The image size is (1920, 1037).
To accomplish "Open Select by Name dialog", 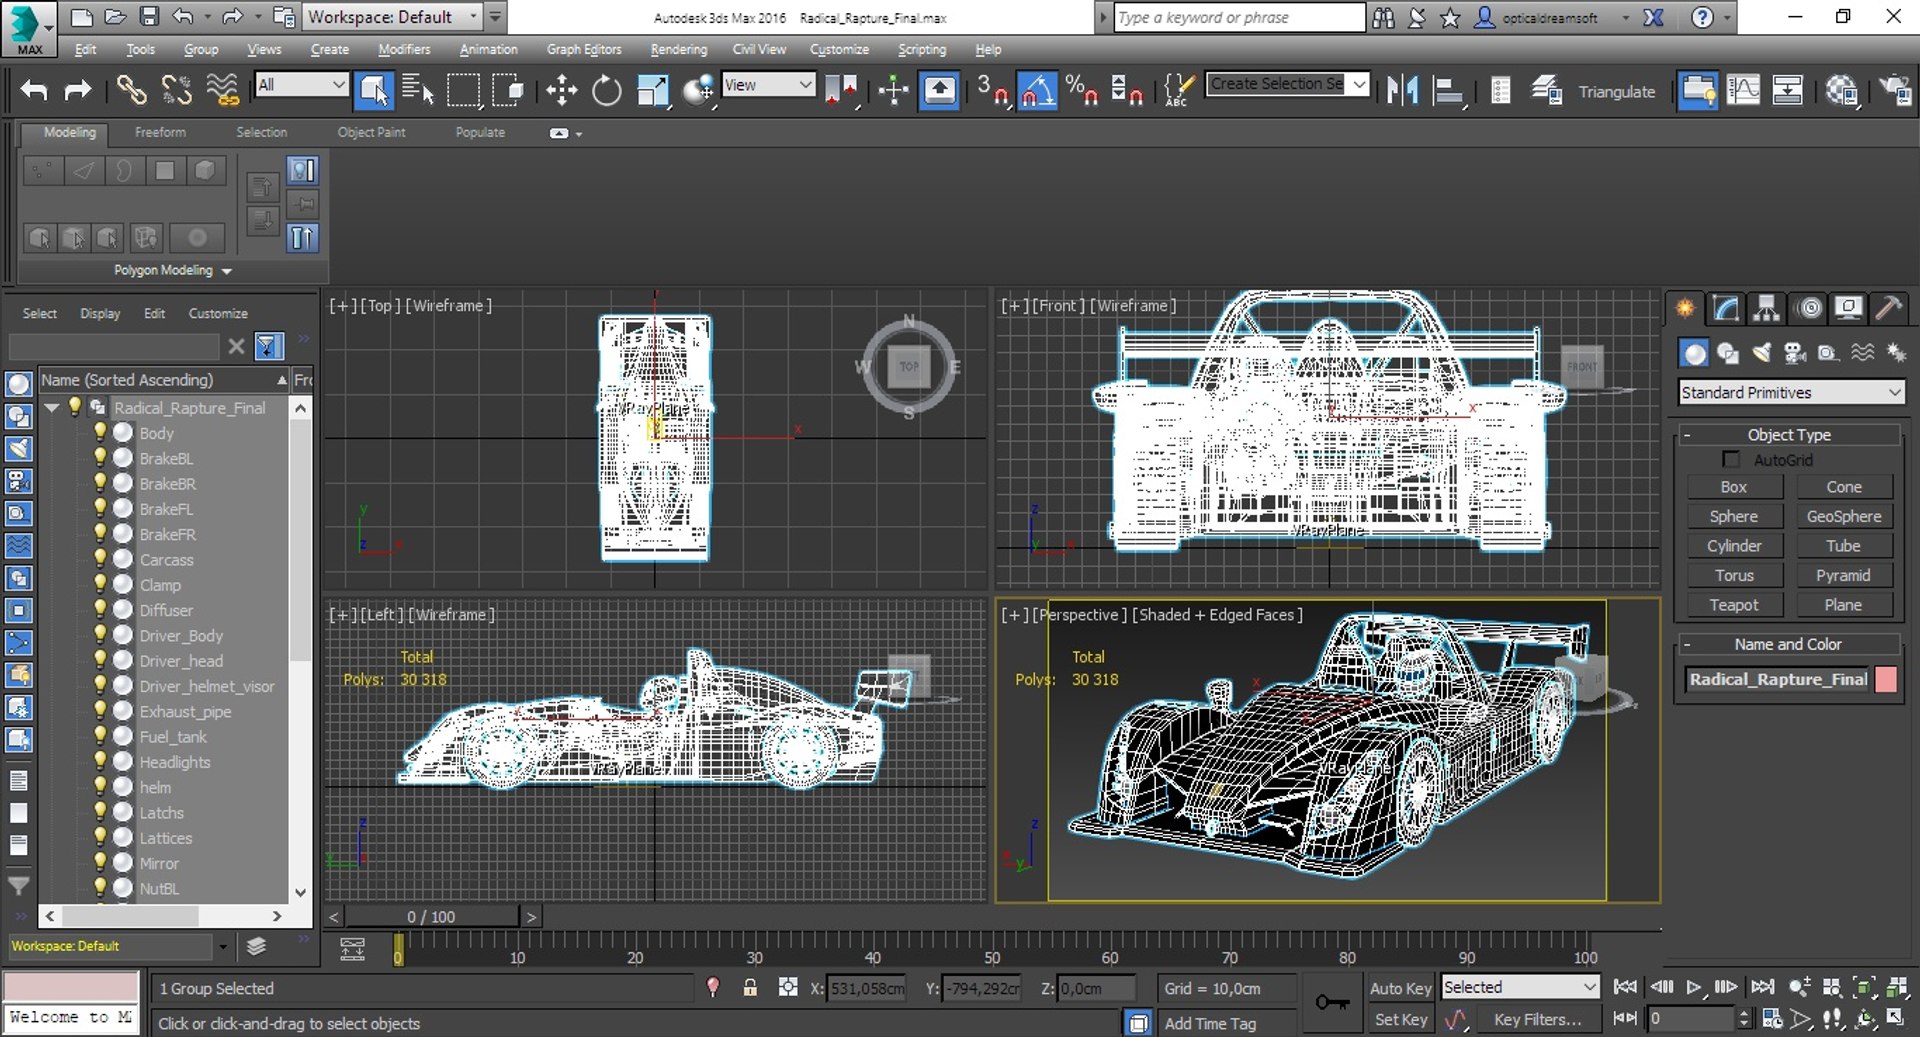I will click(x=417, y=90).
